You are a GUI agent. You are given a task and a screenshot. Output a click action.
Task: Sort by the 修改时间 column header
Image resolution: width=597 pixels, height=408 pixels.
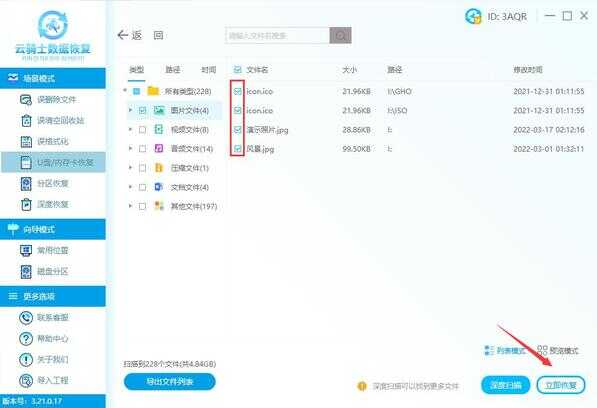point(528,70)
